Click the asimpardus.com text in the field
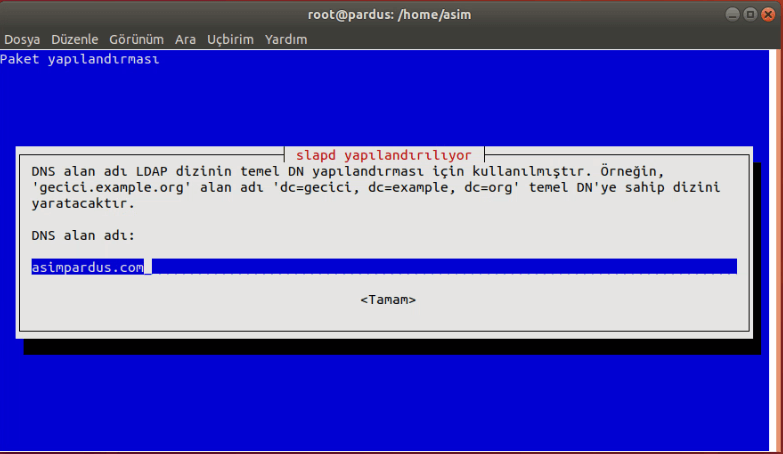 tap(87, 267)
